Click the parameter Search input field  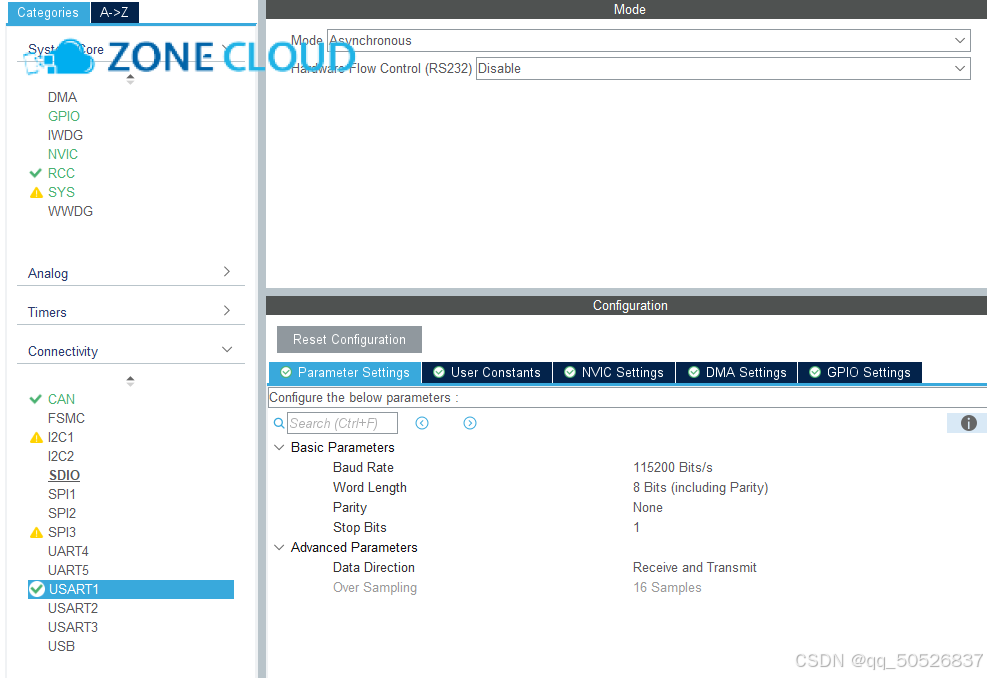(x=342, y=423)
